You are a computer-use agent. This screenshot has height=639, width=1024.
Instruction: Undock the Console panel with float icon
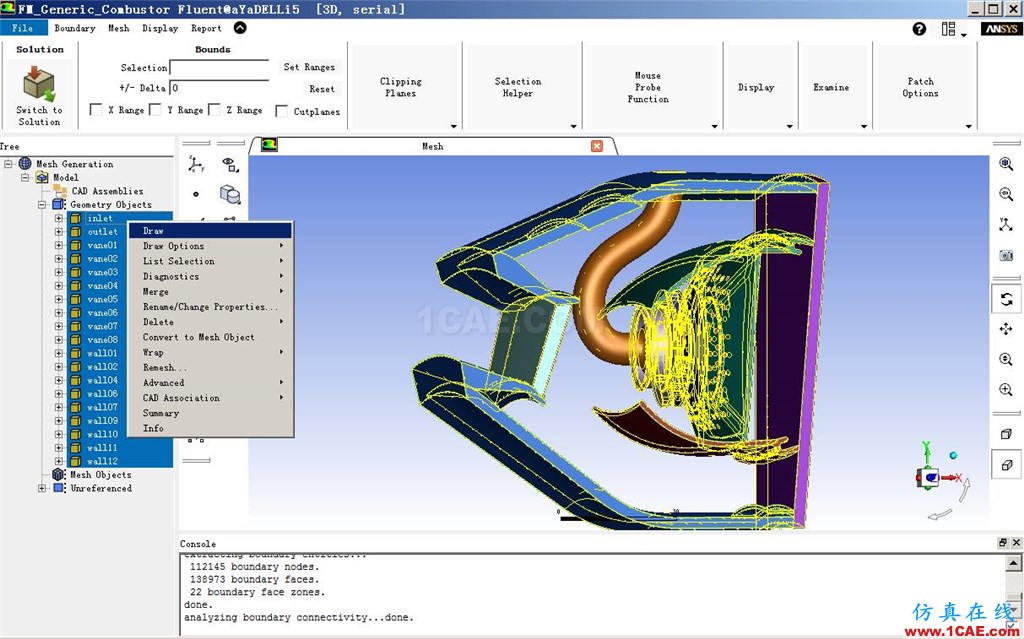(x=1003, y=543)
